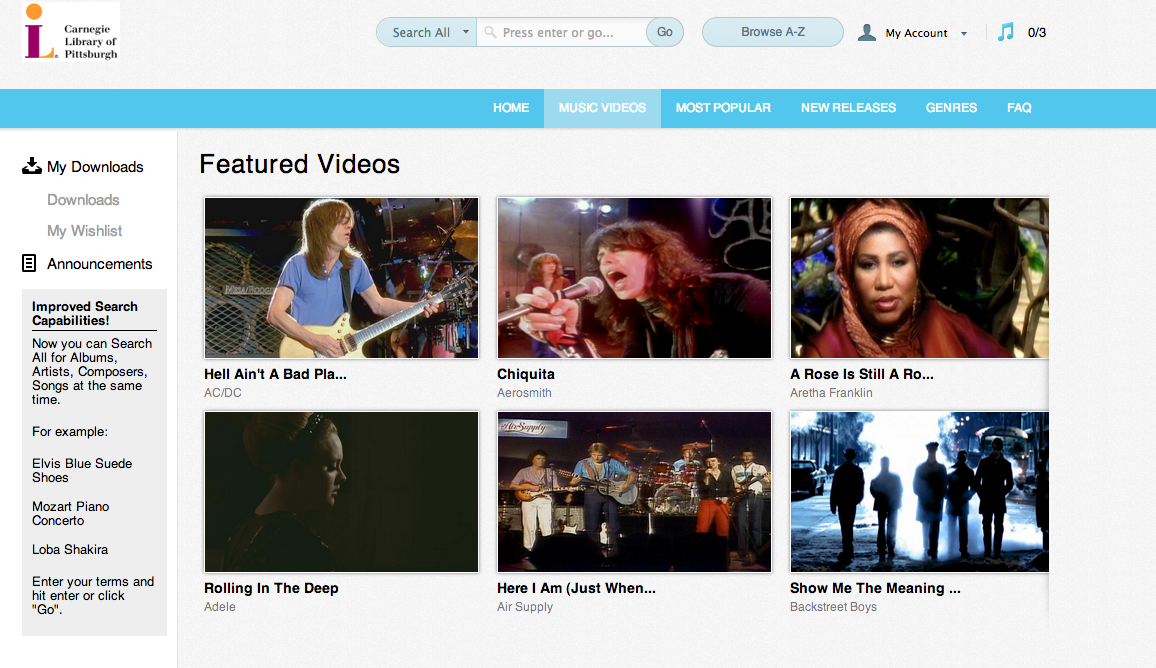
Task: Click the title 'Hell Ain't A Bad Pla...'
Action: [x=275, y=374]
